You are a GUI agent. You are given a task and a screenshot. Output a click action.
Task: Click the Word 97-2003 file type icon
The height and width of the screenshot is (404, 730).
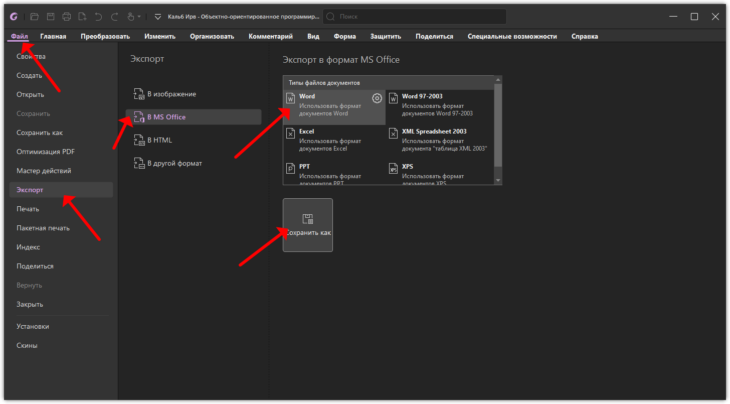pos(393,98)
